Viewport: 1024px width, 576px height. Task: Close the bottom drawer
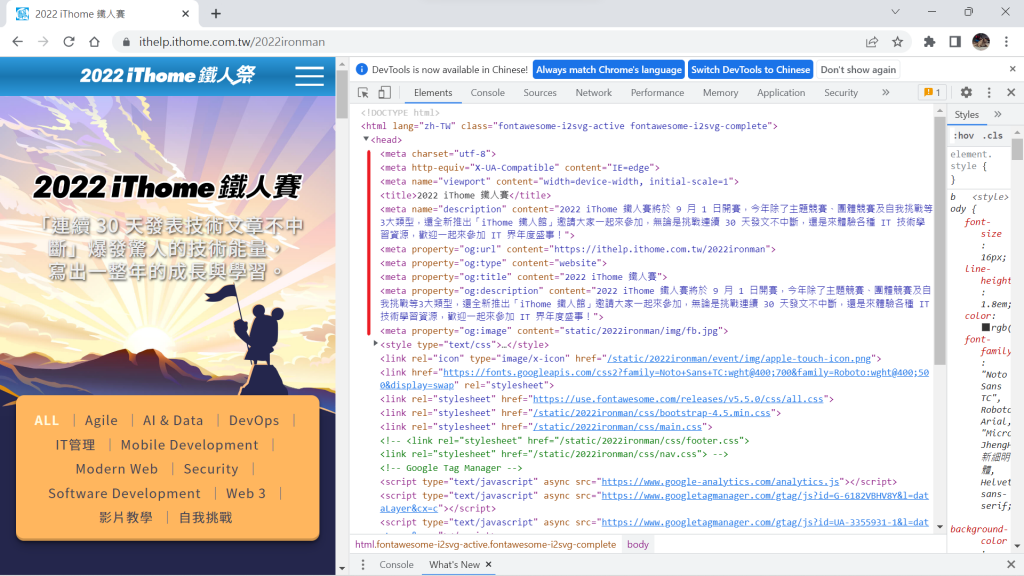click(x=1011, y=564)
